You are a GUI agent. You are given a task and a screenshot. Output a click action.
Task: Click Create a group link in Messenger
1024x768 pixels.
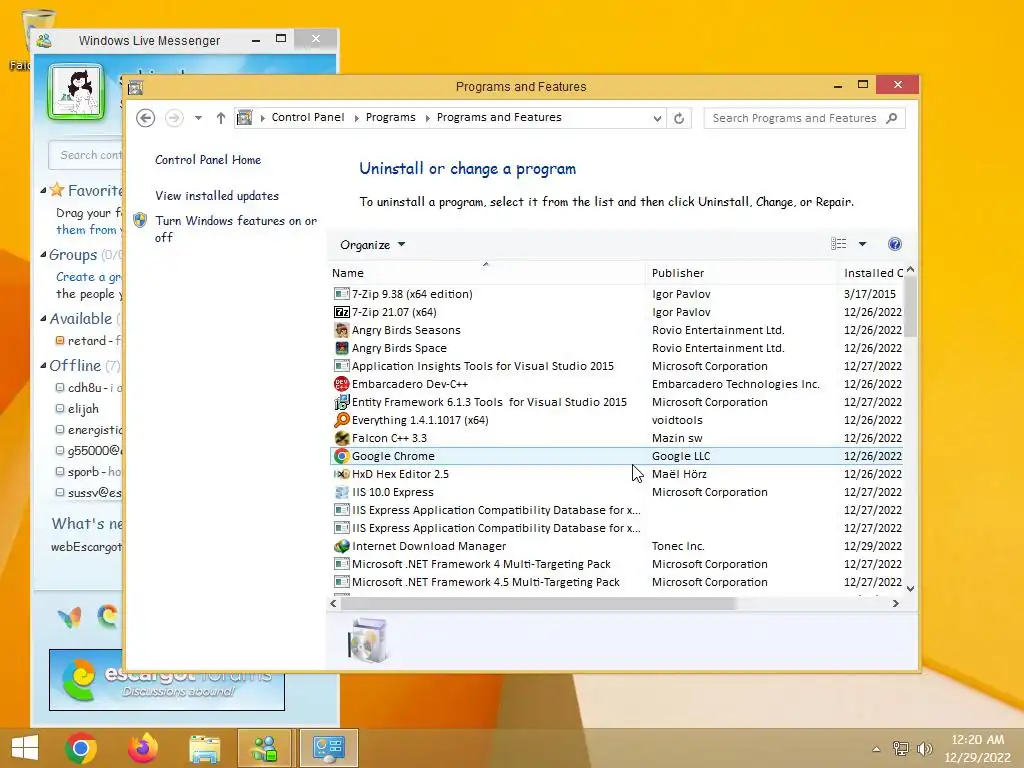click(x=88, y=277)
